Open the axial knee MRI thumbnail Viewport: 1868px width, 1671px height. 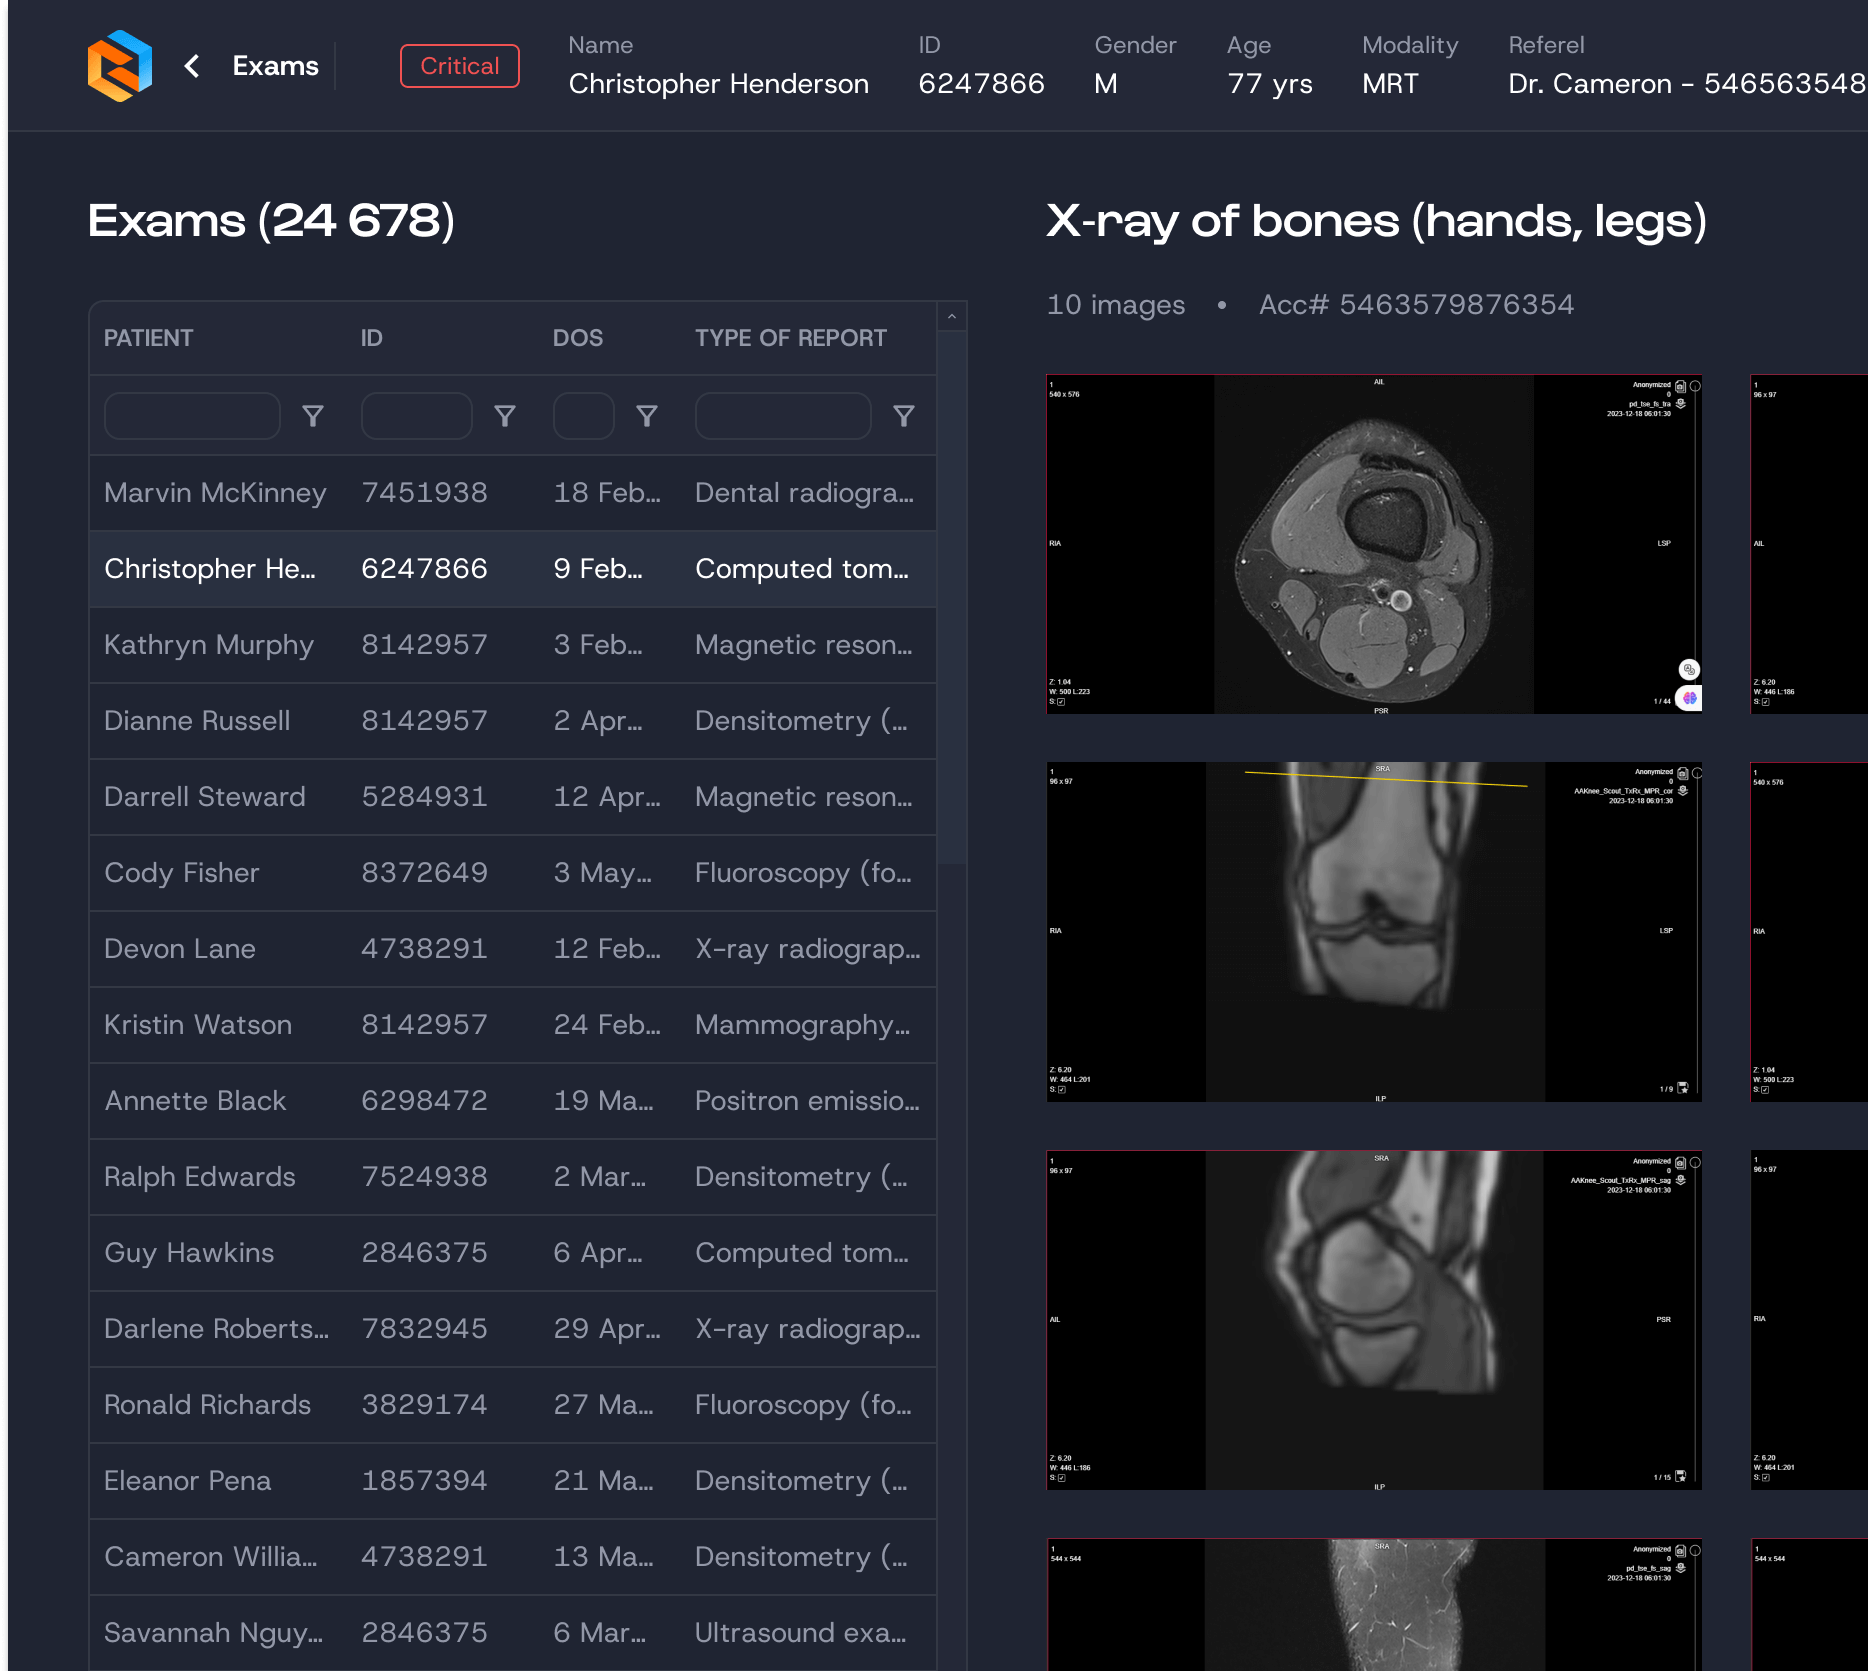(1374, 544)
